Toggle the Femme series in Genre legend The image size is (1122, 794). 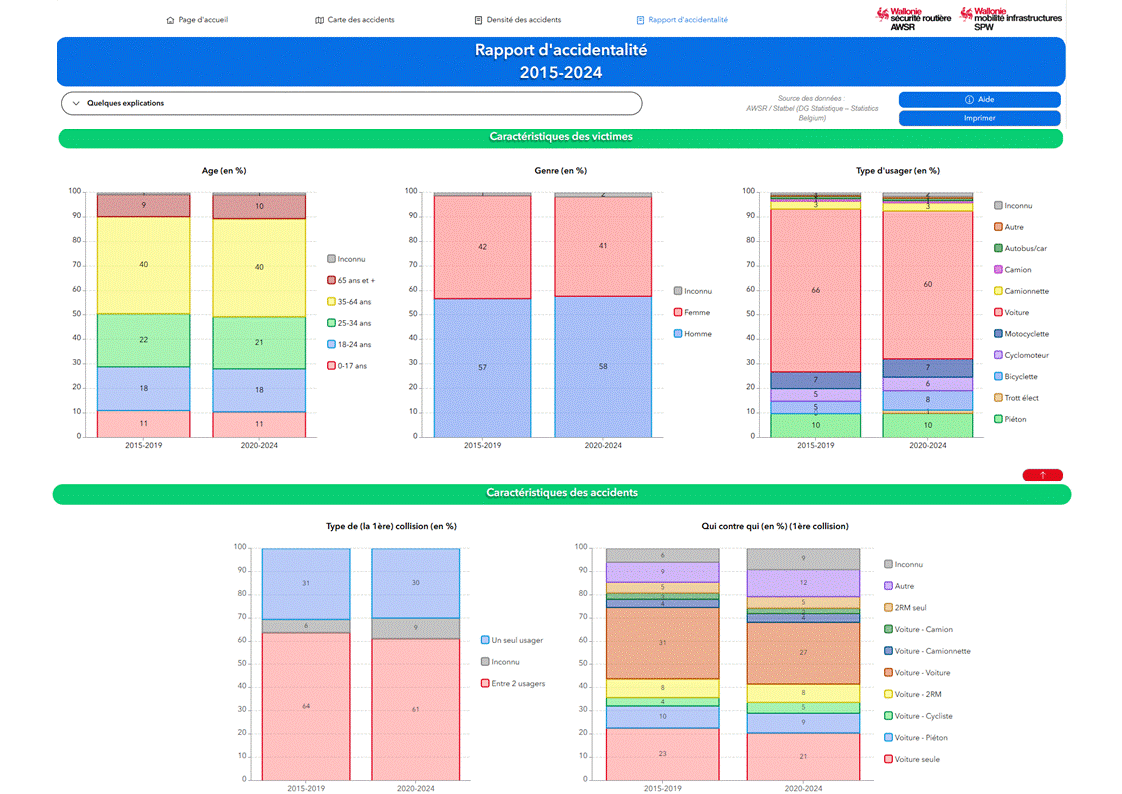[x=692, y=313]
